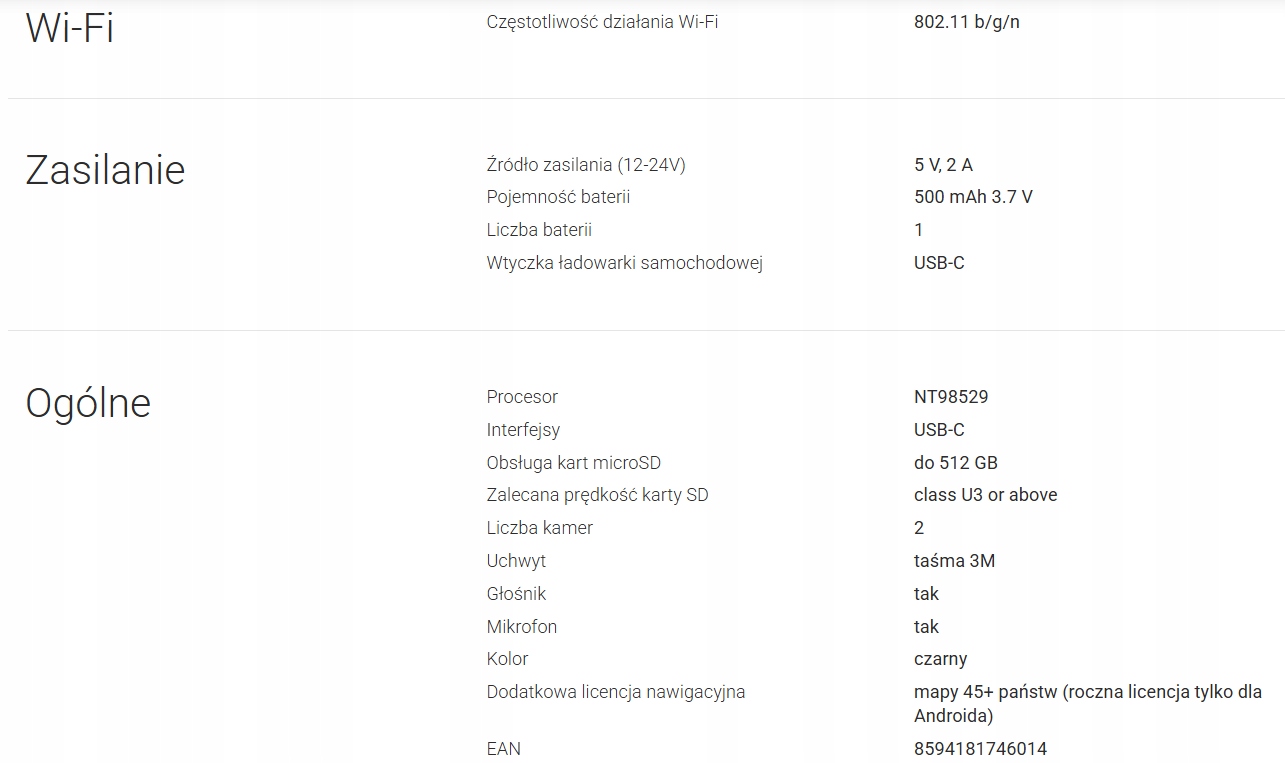The image size is (1285, 763).
Task: Click the Zasilanie section heading
Action: coord(105,170)
